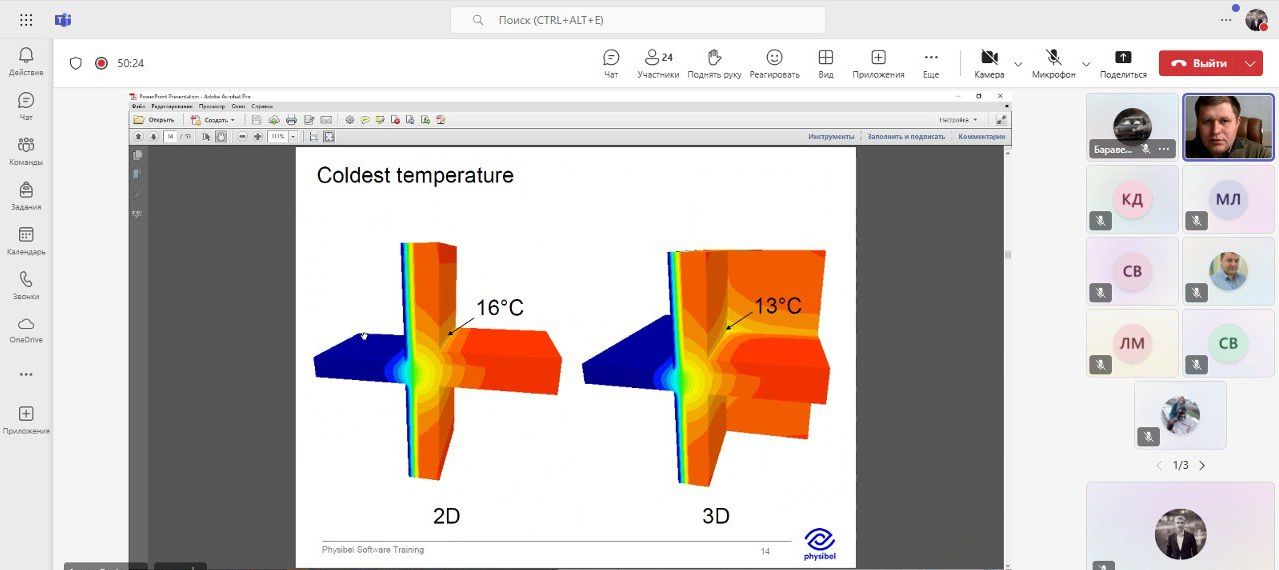The width and height of the screenshot is (1279, 570).
Task: Open the Chat panel in meeting toolbar
Action: coord(611,64)
